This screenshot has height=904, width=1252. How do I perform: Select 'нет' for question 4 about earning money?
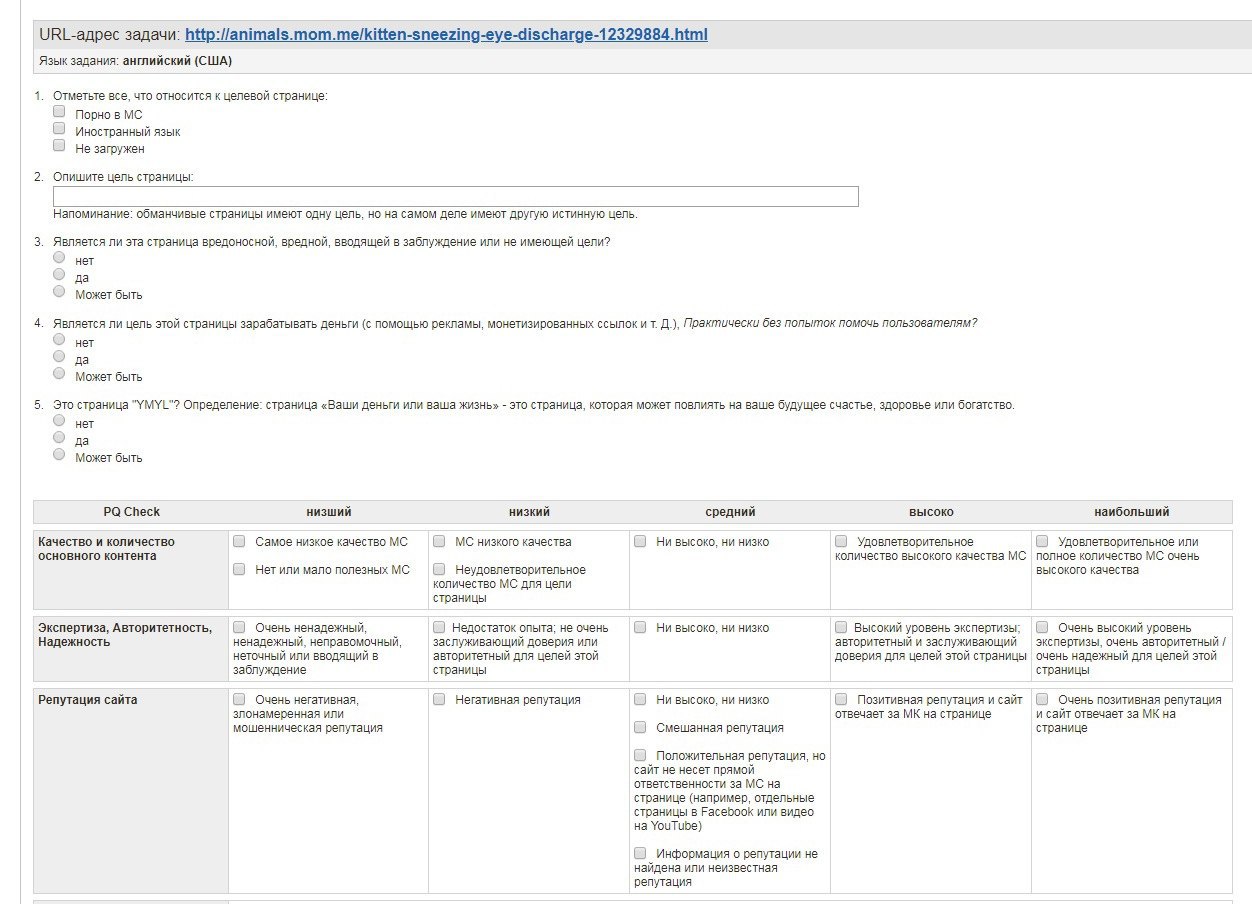point(59,340)
